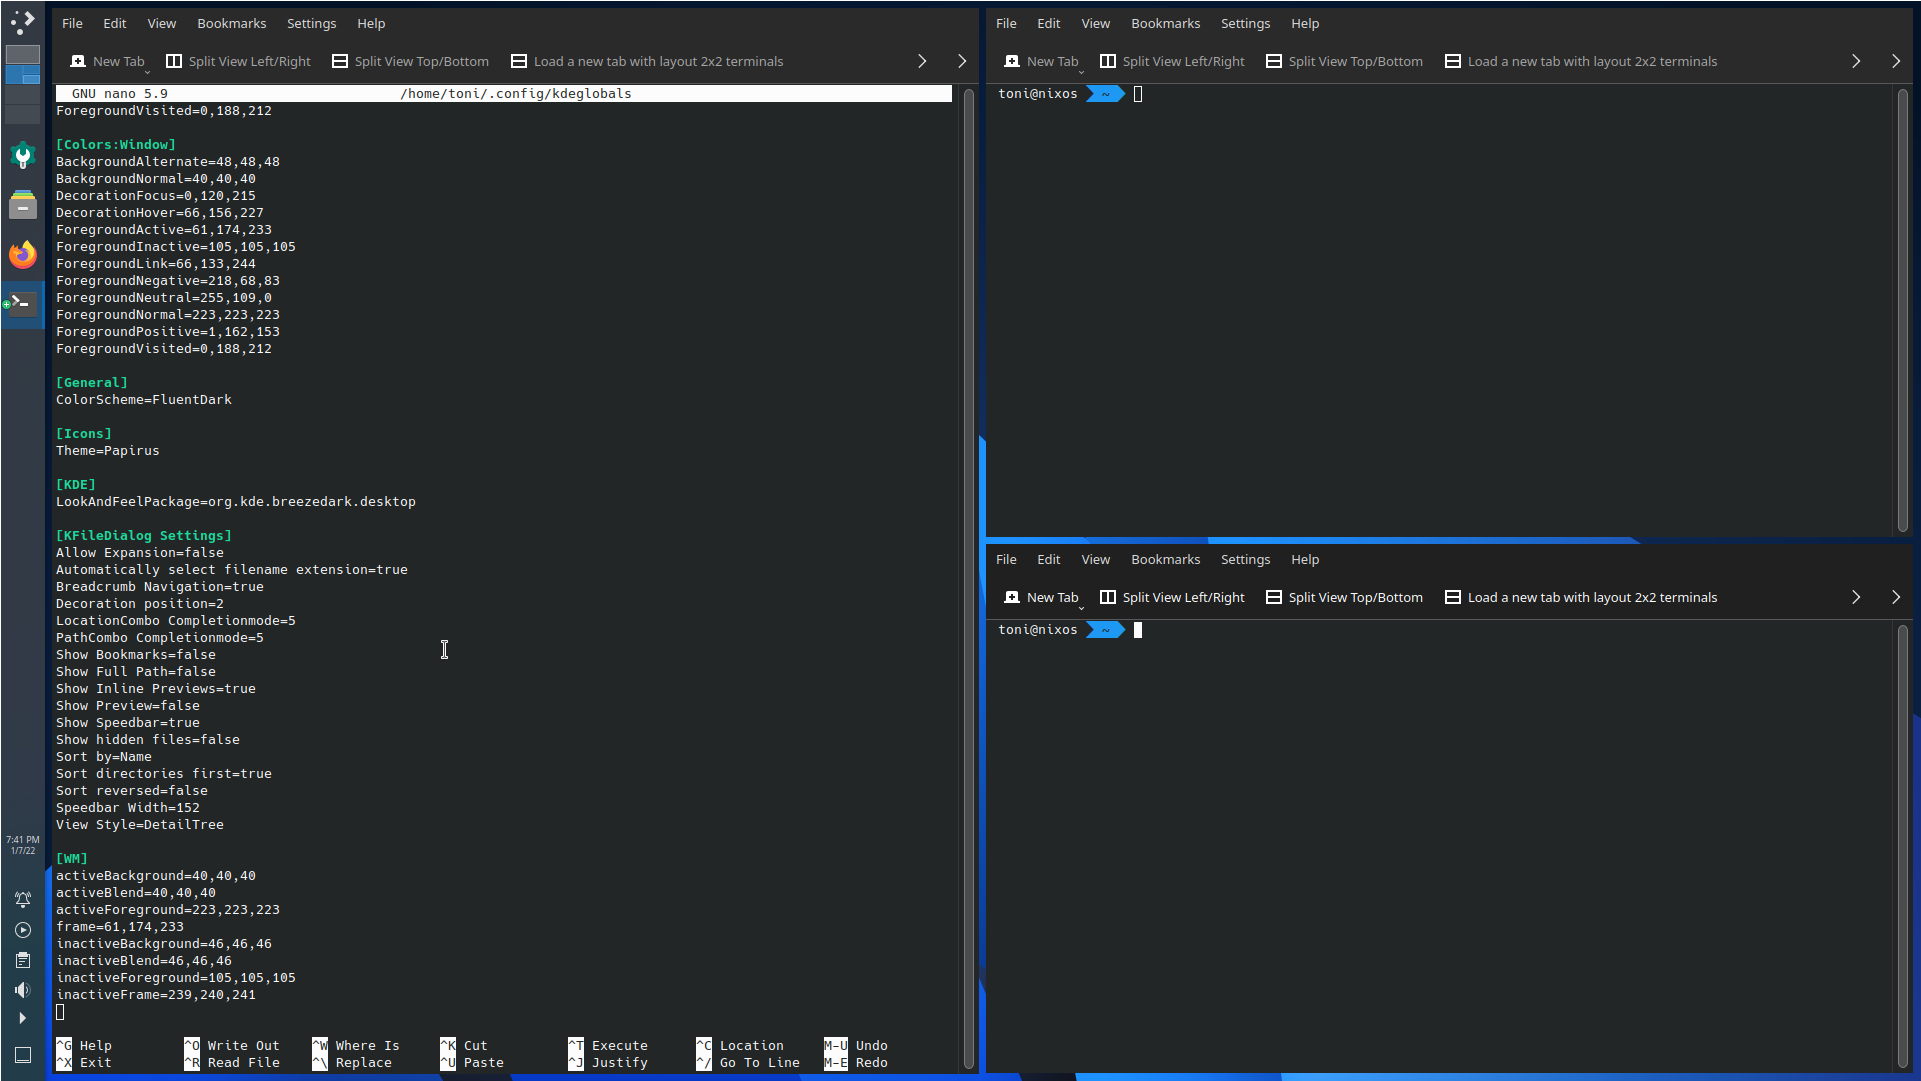
Task: Open the system settings wrench icon
Action: 22,156
